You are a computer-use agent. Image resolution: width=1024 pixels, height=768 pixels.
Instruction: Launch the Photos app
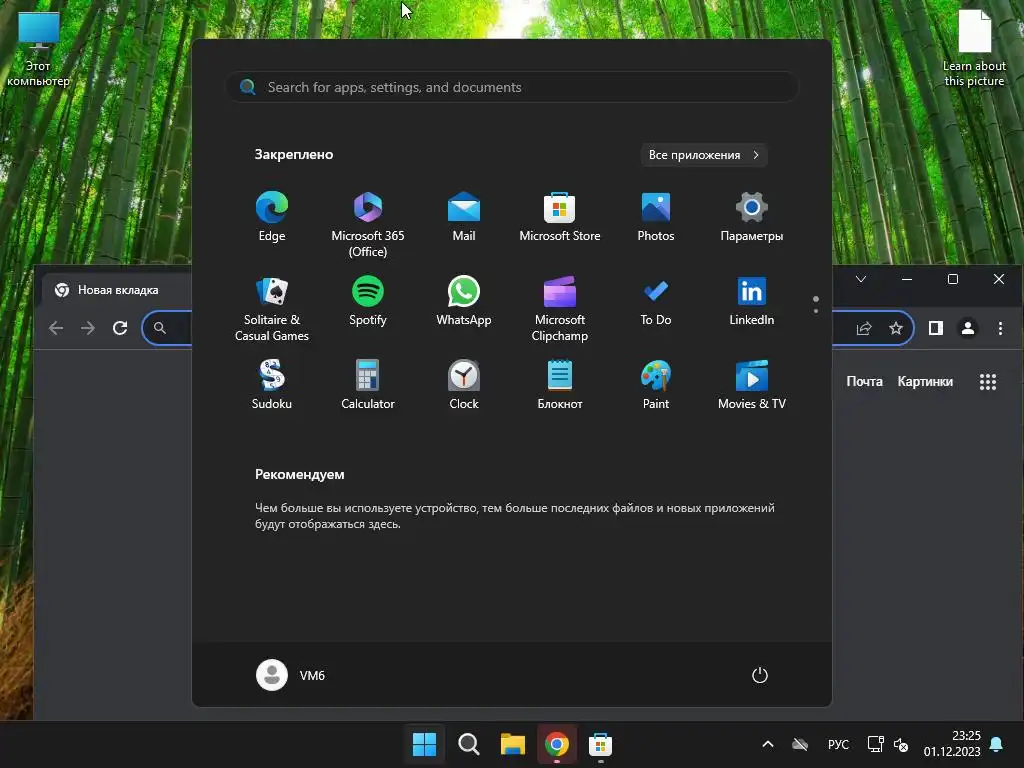click(656, 217)
